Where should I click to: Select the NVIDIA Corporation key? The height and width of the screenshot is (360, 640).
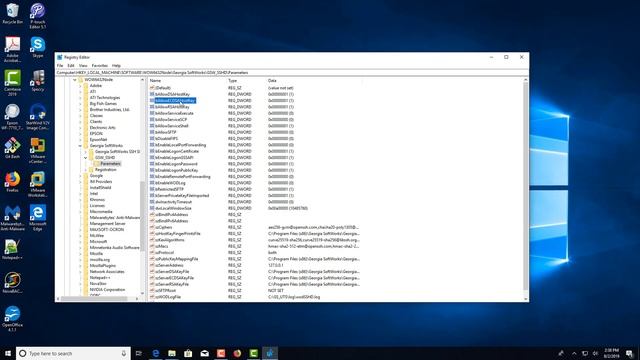coord(107,289)
